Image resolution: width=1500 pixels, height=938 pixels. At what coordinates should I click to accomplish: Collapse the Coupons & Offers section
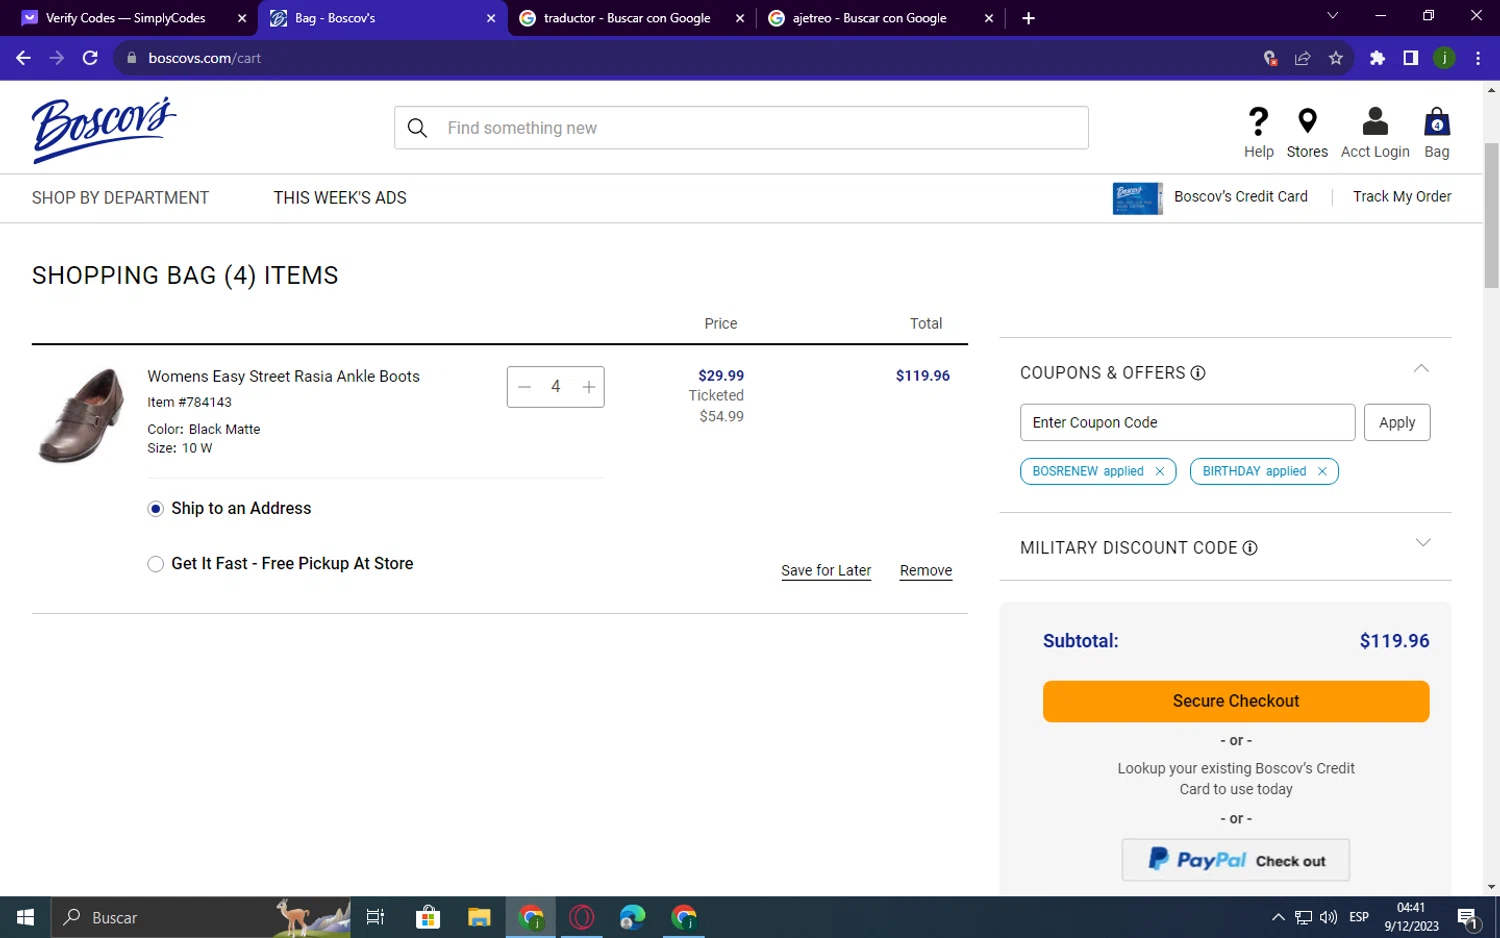point(1421,369)
